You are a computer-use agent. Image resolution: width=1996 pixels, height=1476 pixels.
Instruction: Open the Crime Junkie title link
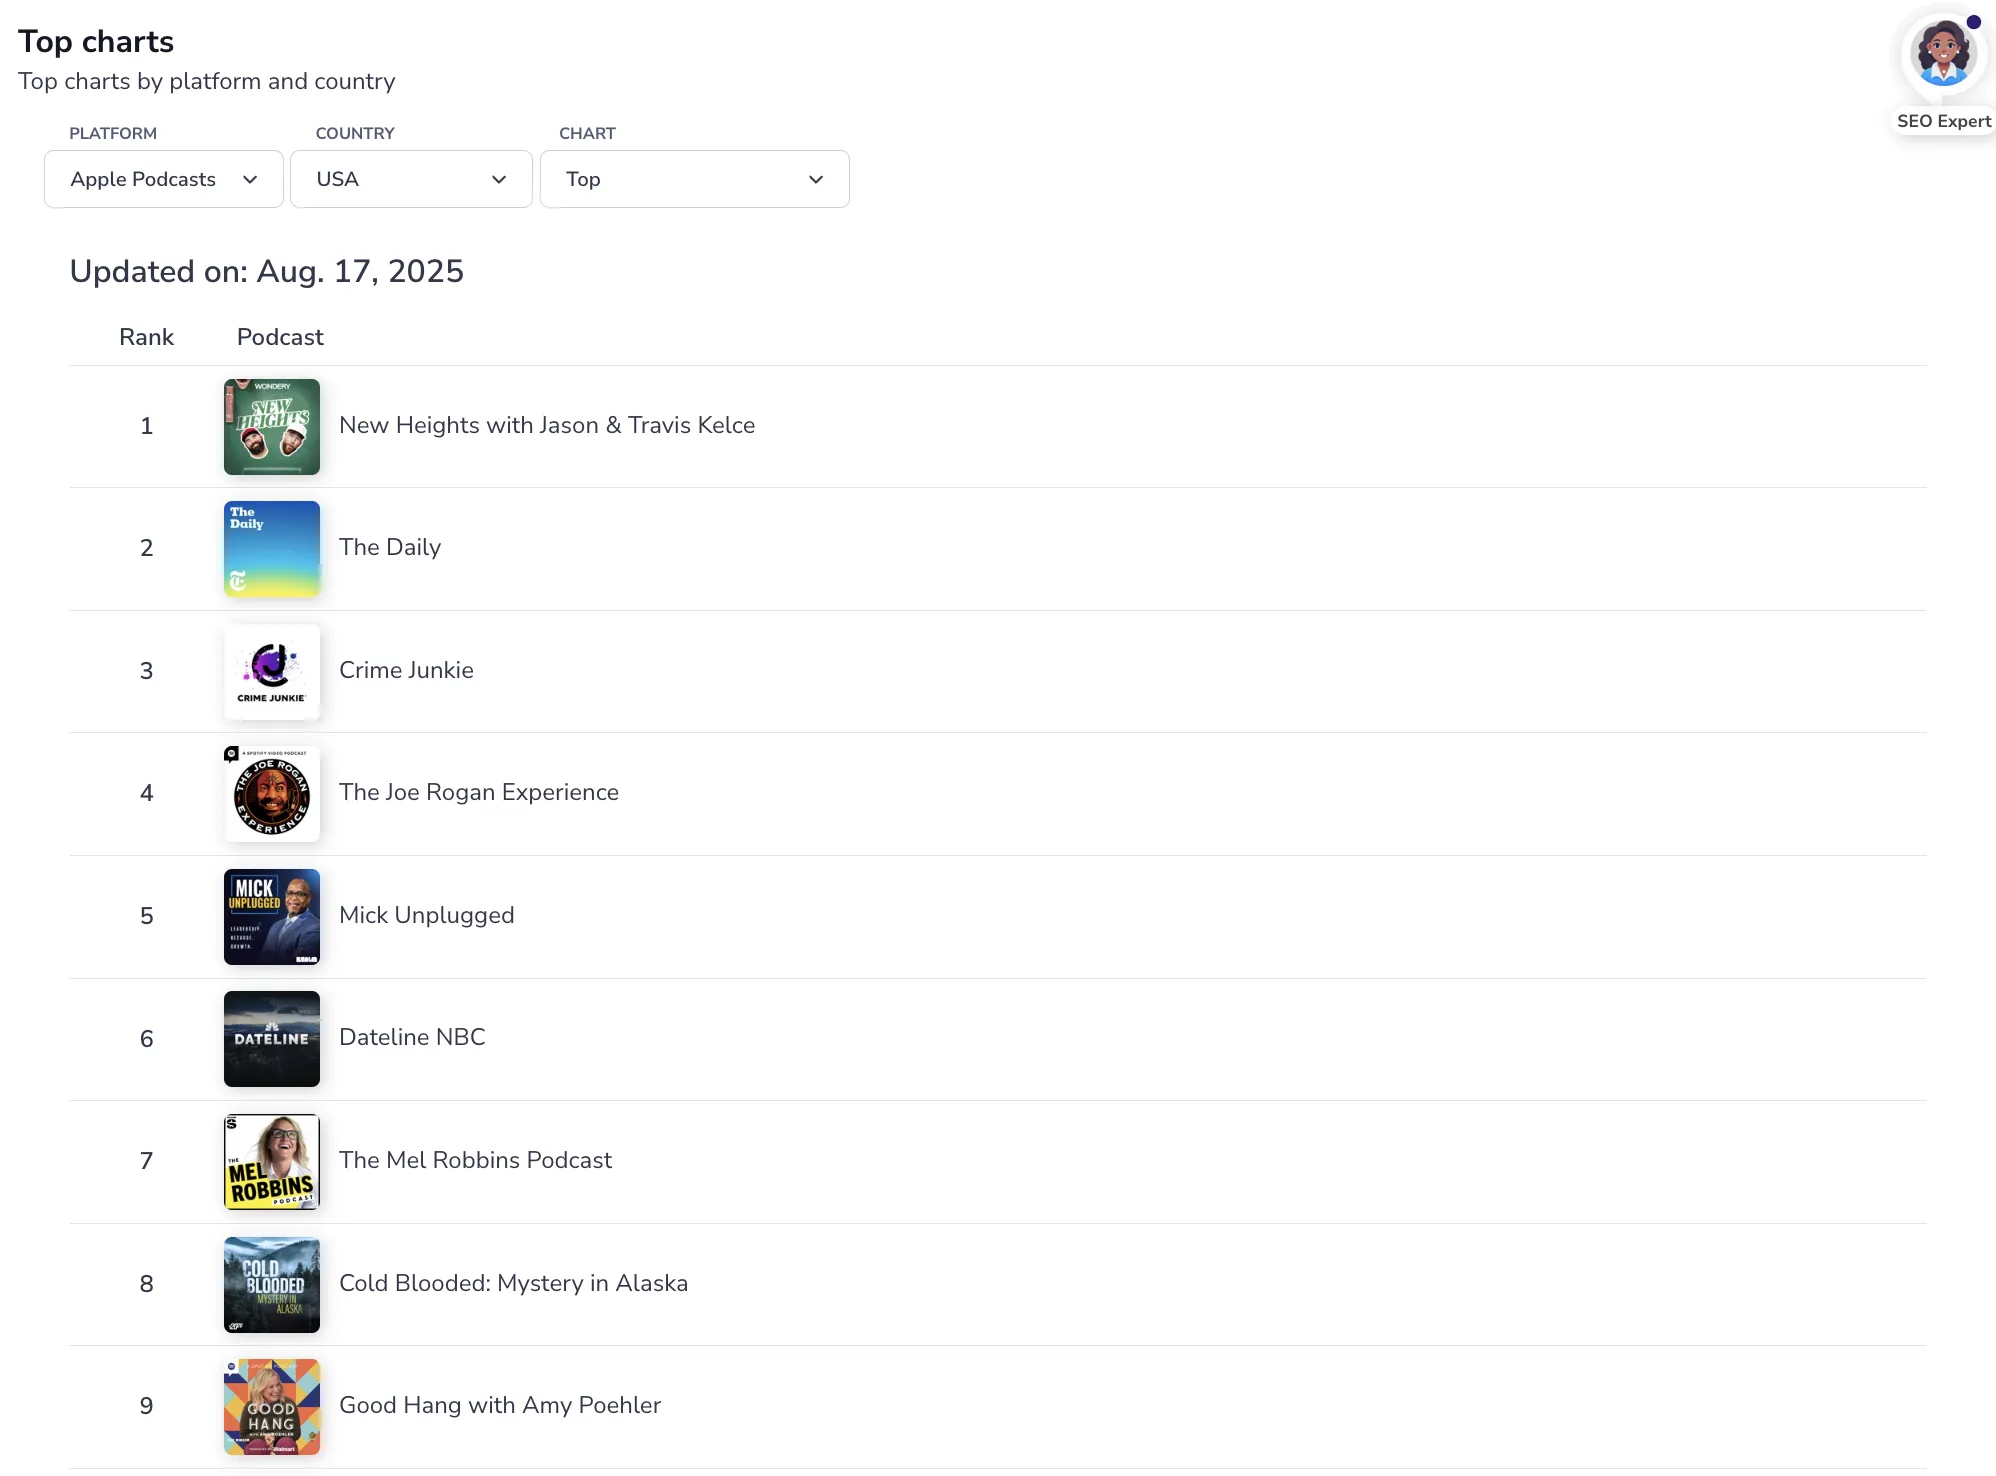click(406, 670)
